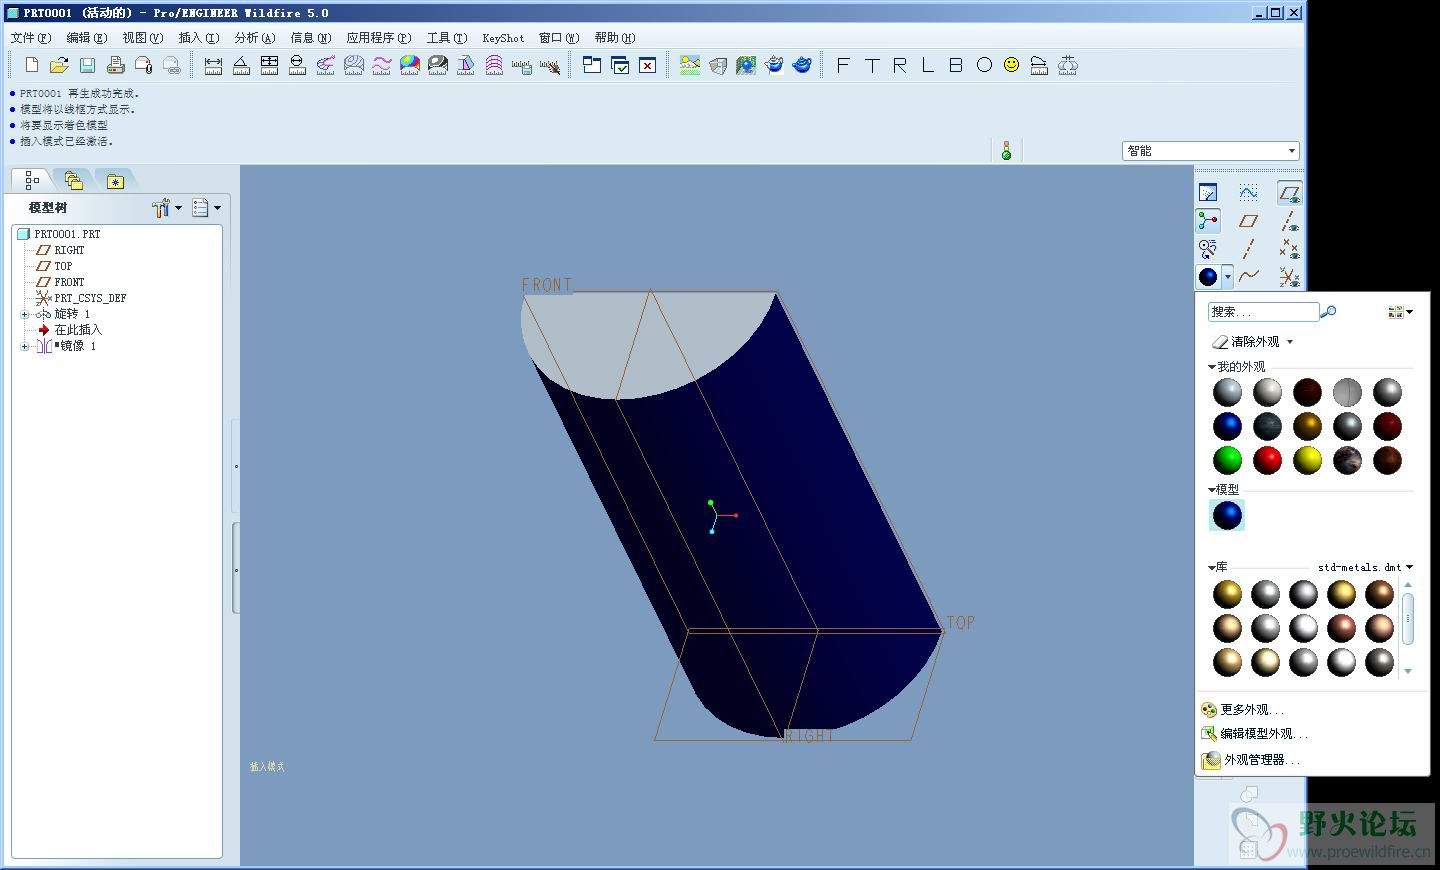Open the 文件 menu
Screen dimensions: 1440x870
(x=30, y=38)
